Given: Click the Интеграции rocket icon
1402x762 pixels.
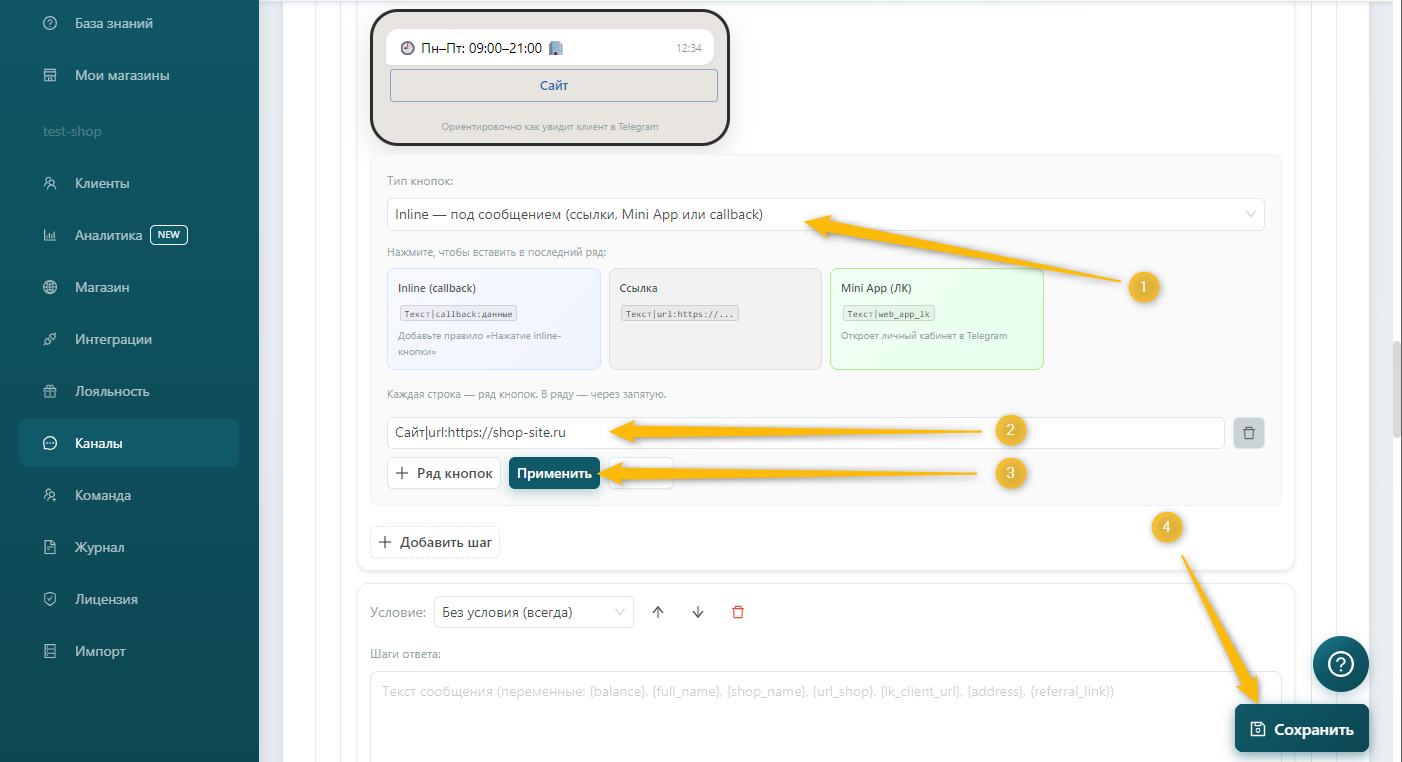Looking at the screenshot, I should click(x=50, y=339).
